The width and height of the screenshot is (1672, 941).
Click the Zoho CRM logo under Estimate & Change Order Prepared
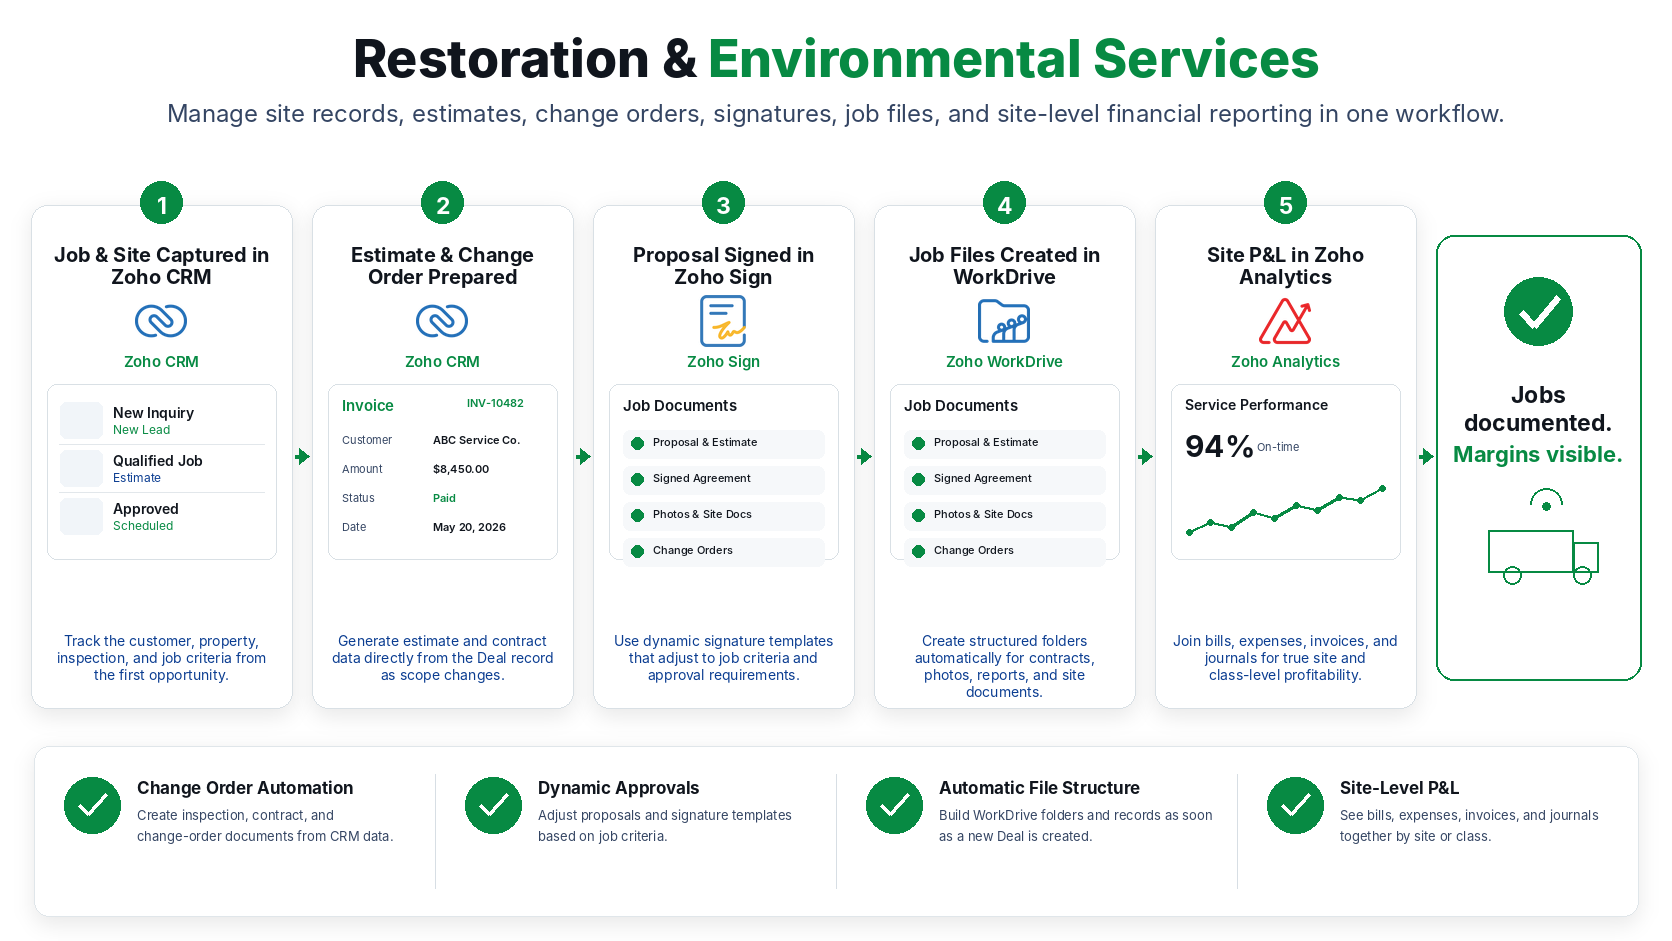pos(442,321)
